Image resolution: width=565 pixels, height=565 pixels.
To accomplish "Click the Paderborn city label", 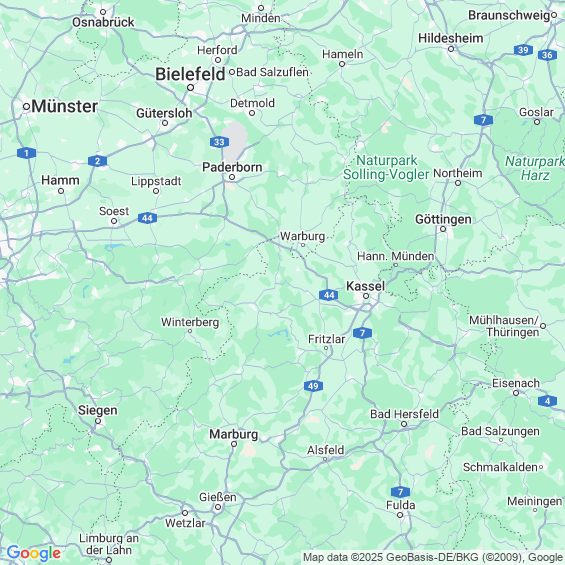I will point(232,167).
